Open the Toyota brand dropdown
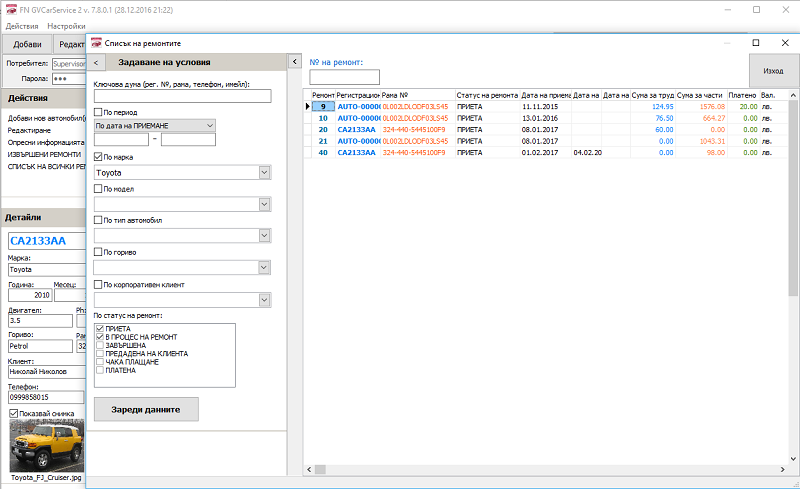The image size is (800, 489). click(x=264, y=173)
